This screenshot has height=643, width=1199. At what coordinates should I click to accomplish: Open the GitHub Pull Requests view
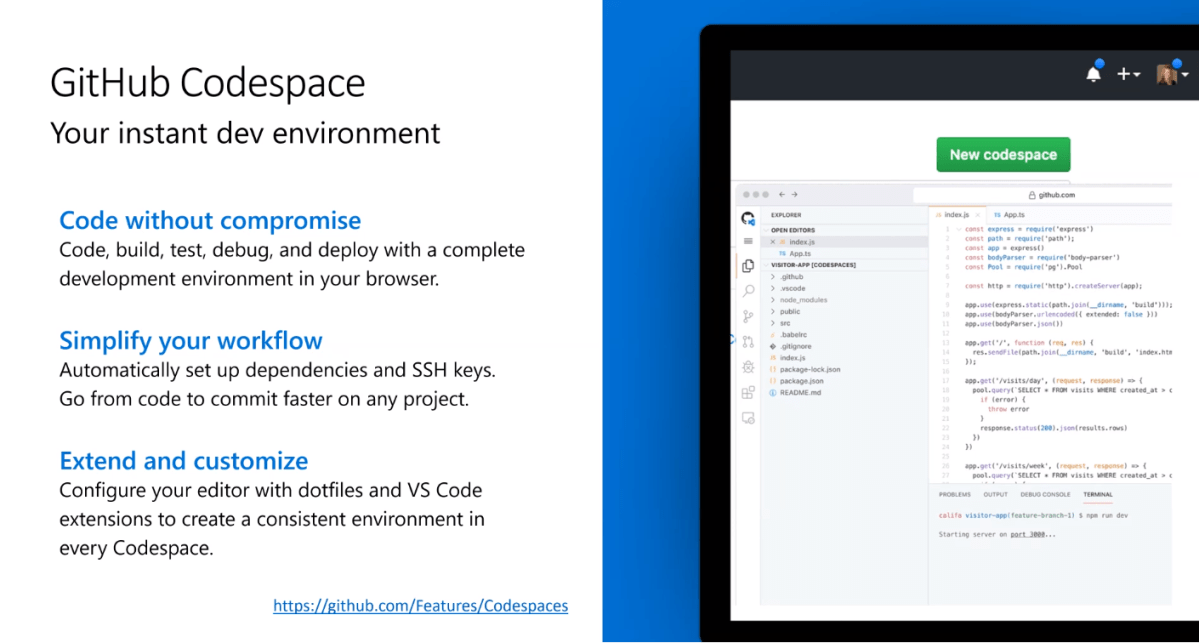[747, 341]
